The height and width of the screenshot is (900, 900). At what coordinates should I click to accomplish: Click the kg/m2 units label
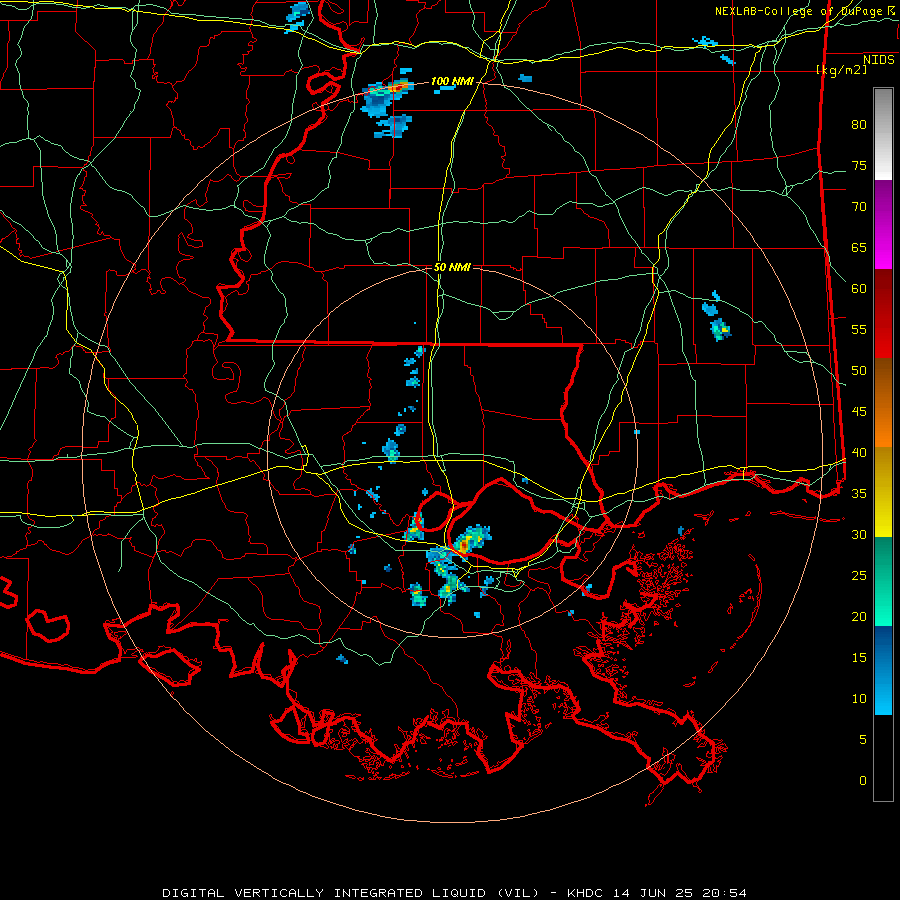point(841,70)
